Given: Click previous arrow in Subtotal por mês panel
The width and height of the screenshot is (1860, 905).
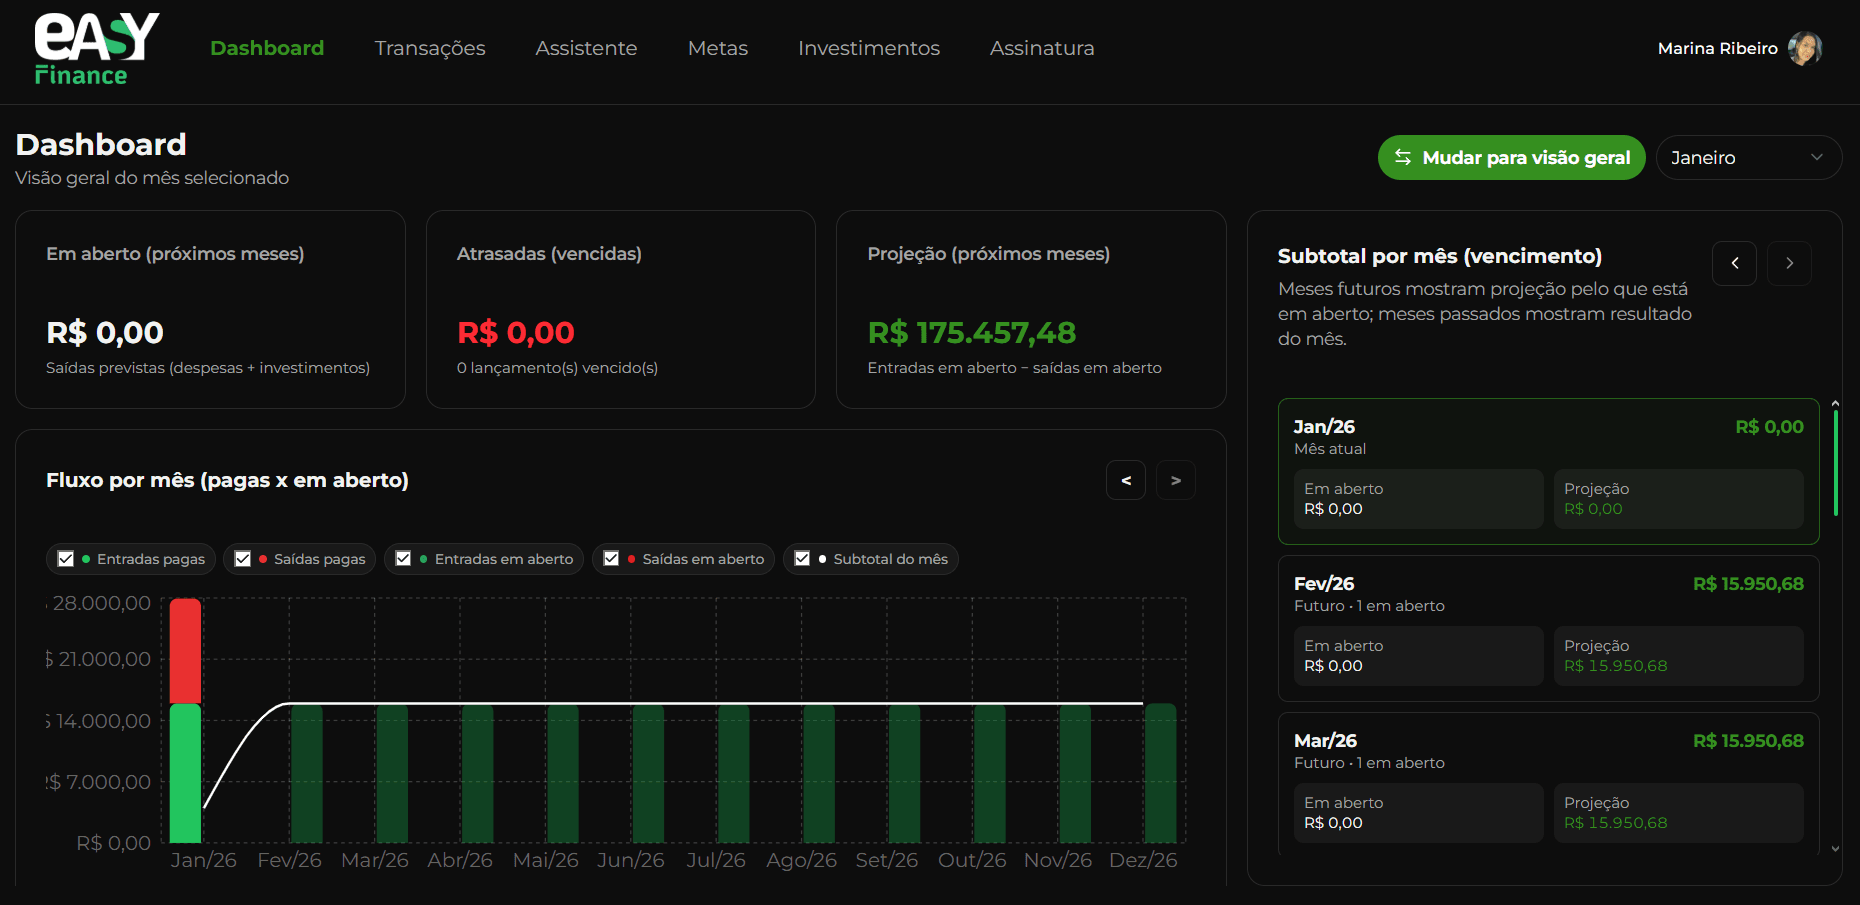Looking at the screenshot, I should pos(1734,264).
